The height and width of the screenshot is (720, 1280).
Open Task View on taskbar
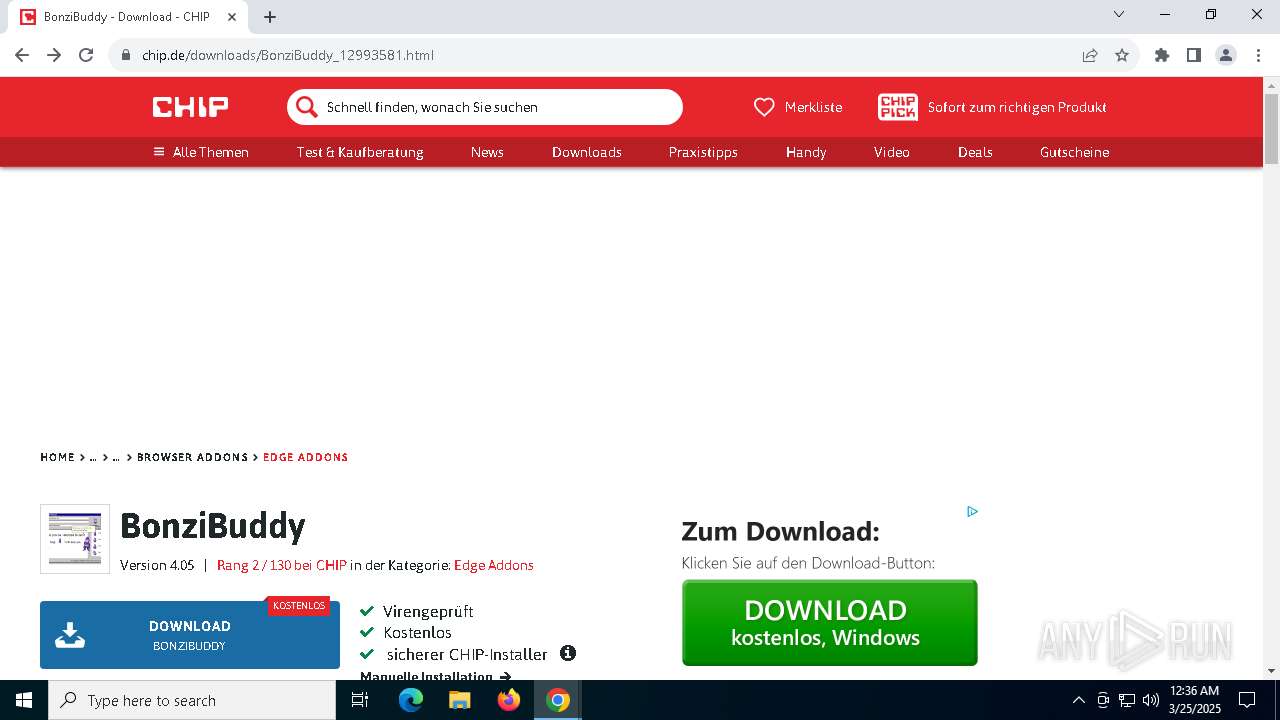pyautogui.click(x=360, y=700)
